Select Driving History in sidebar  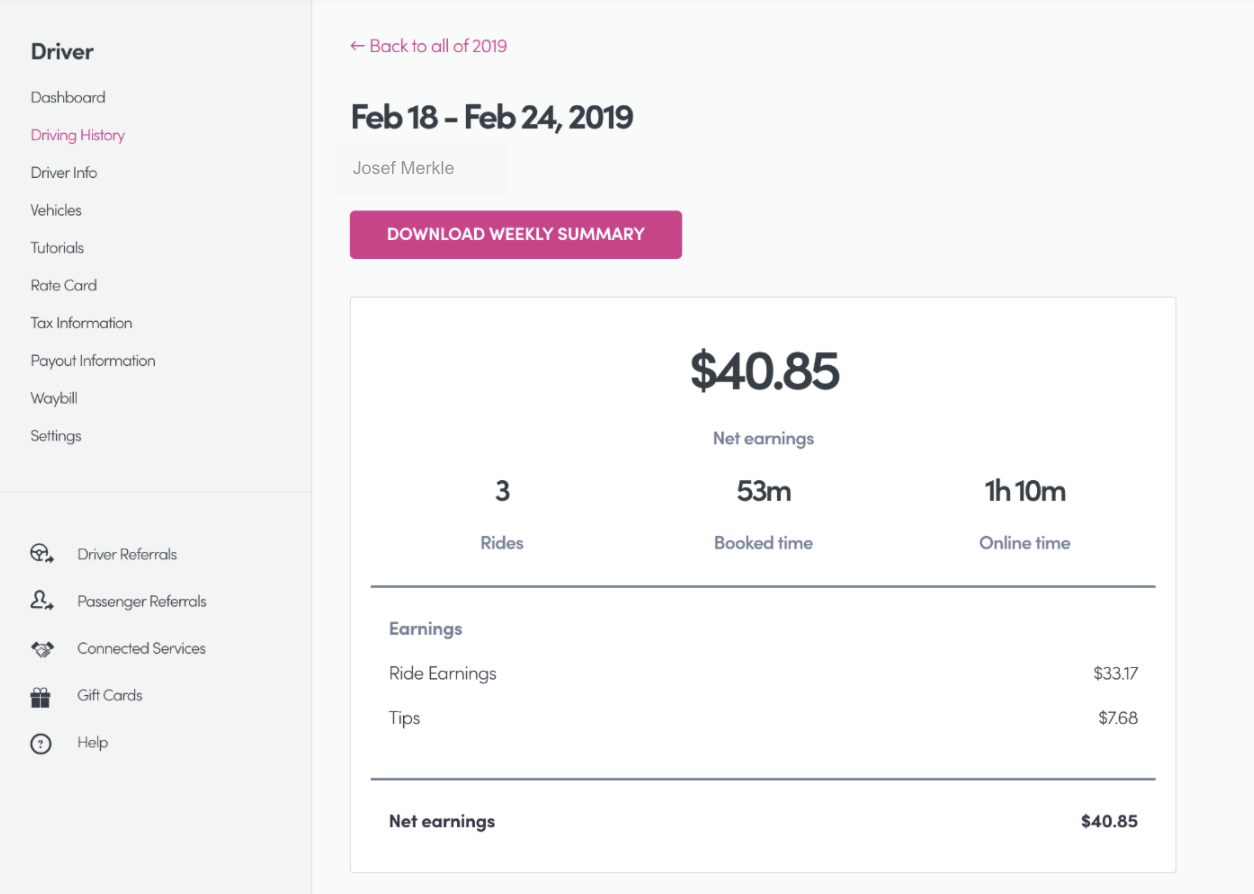click(78, 135)
